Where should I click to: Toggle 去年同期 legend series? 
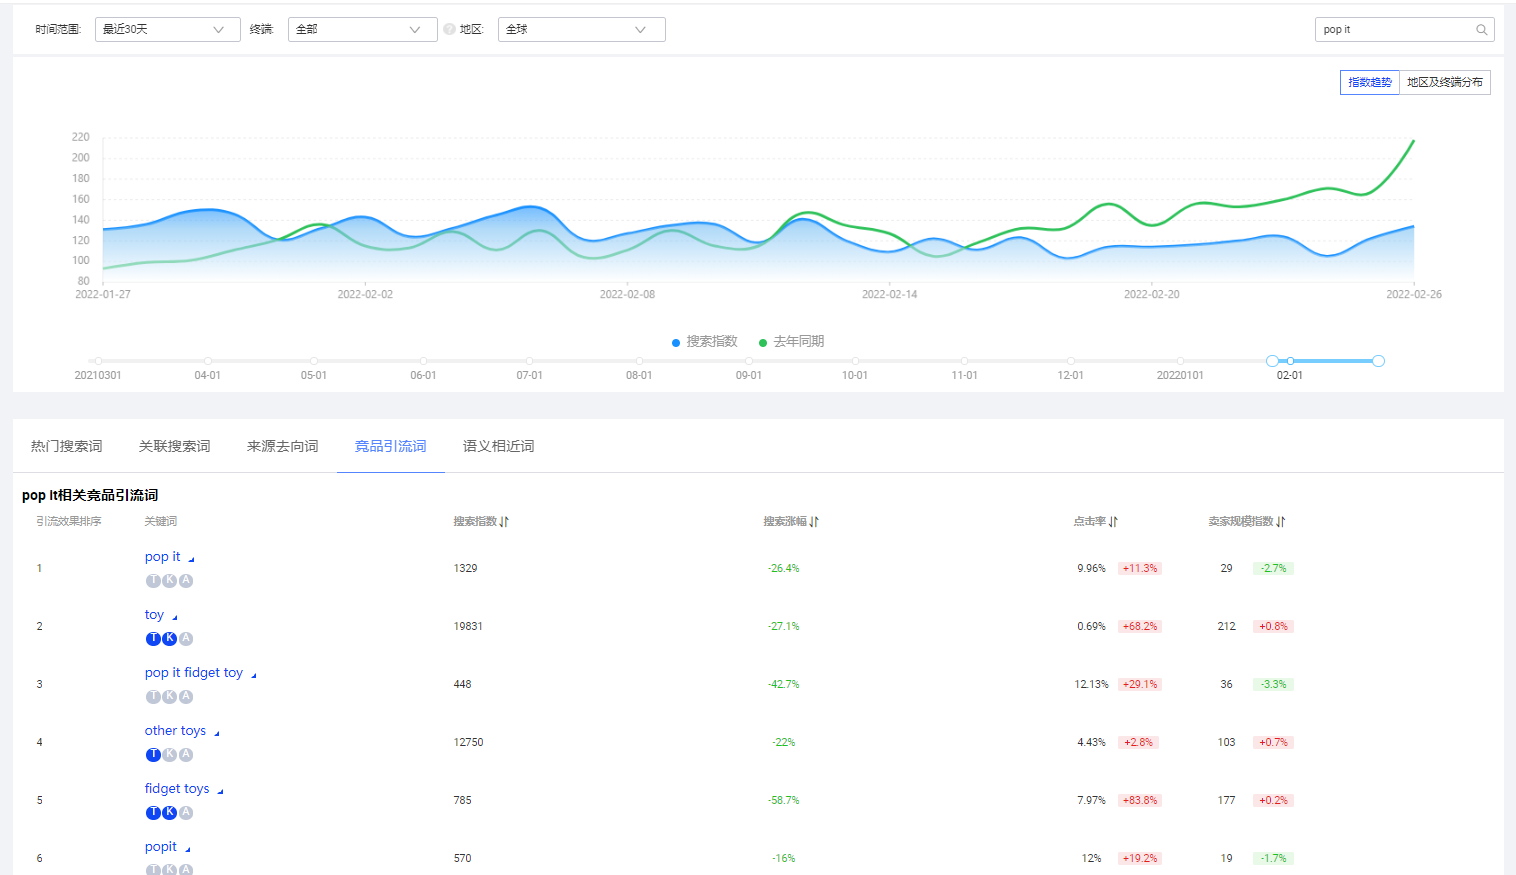click(x=791, y=342)
